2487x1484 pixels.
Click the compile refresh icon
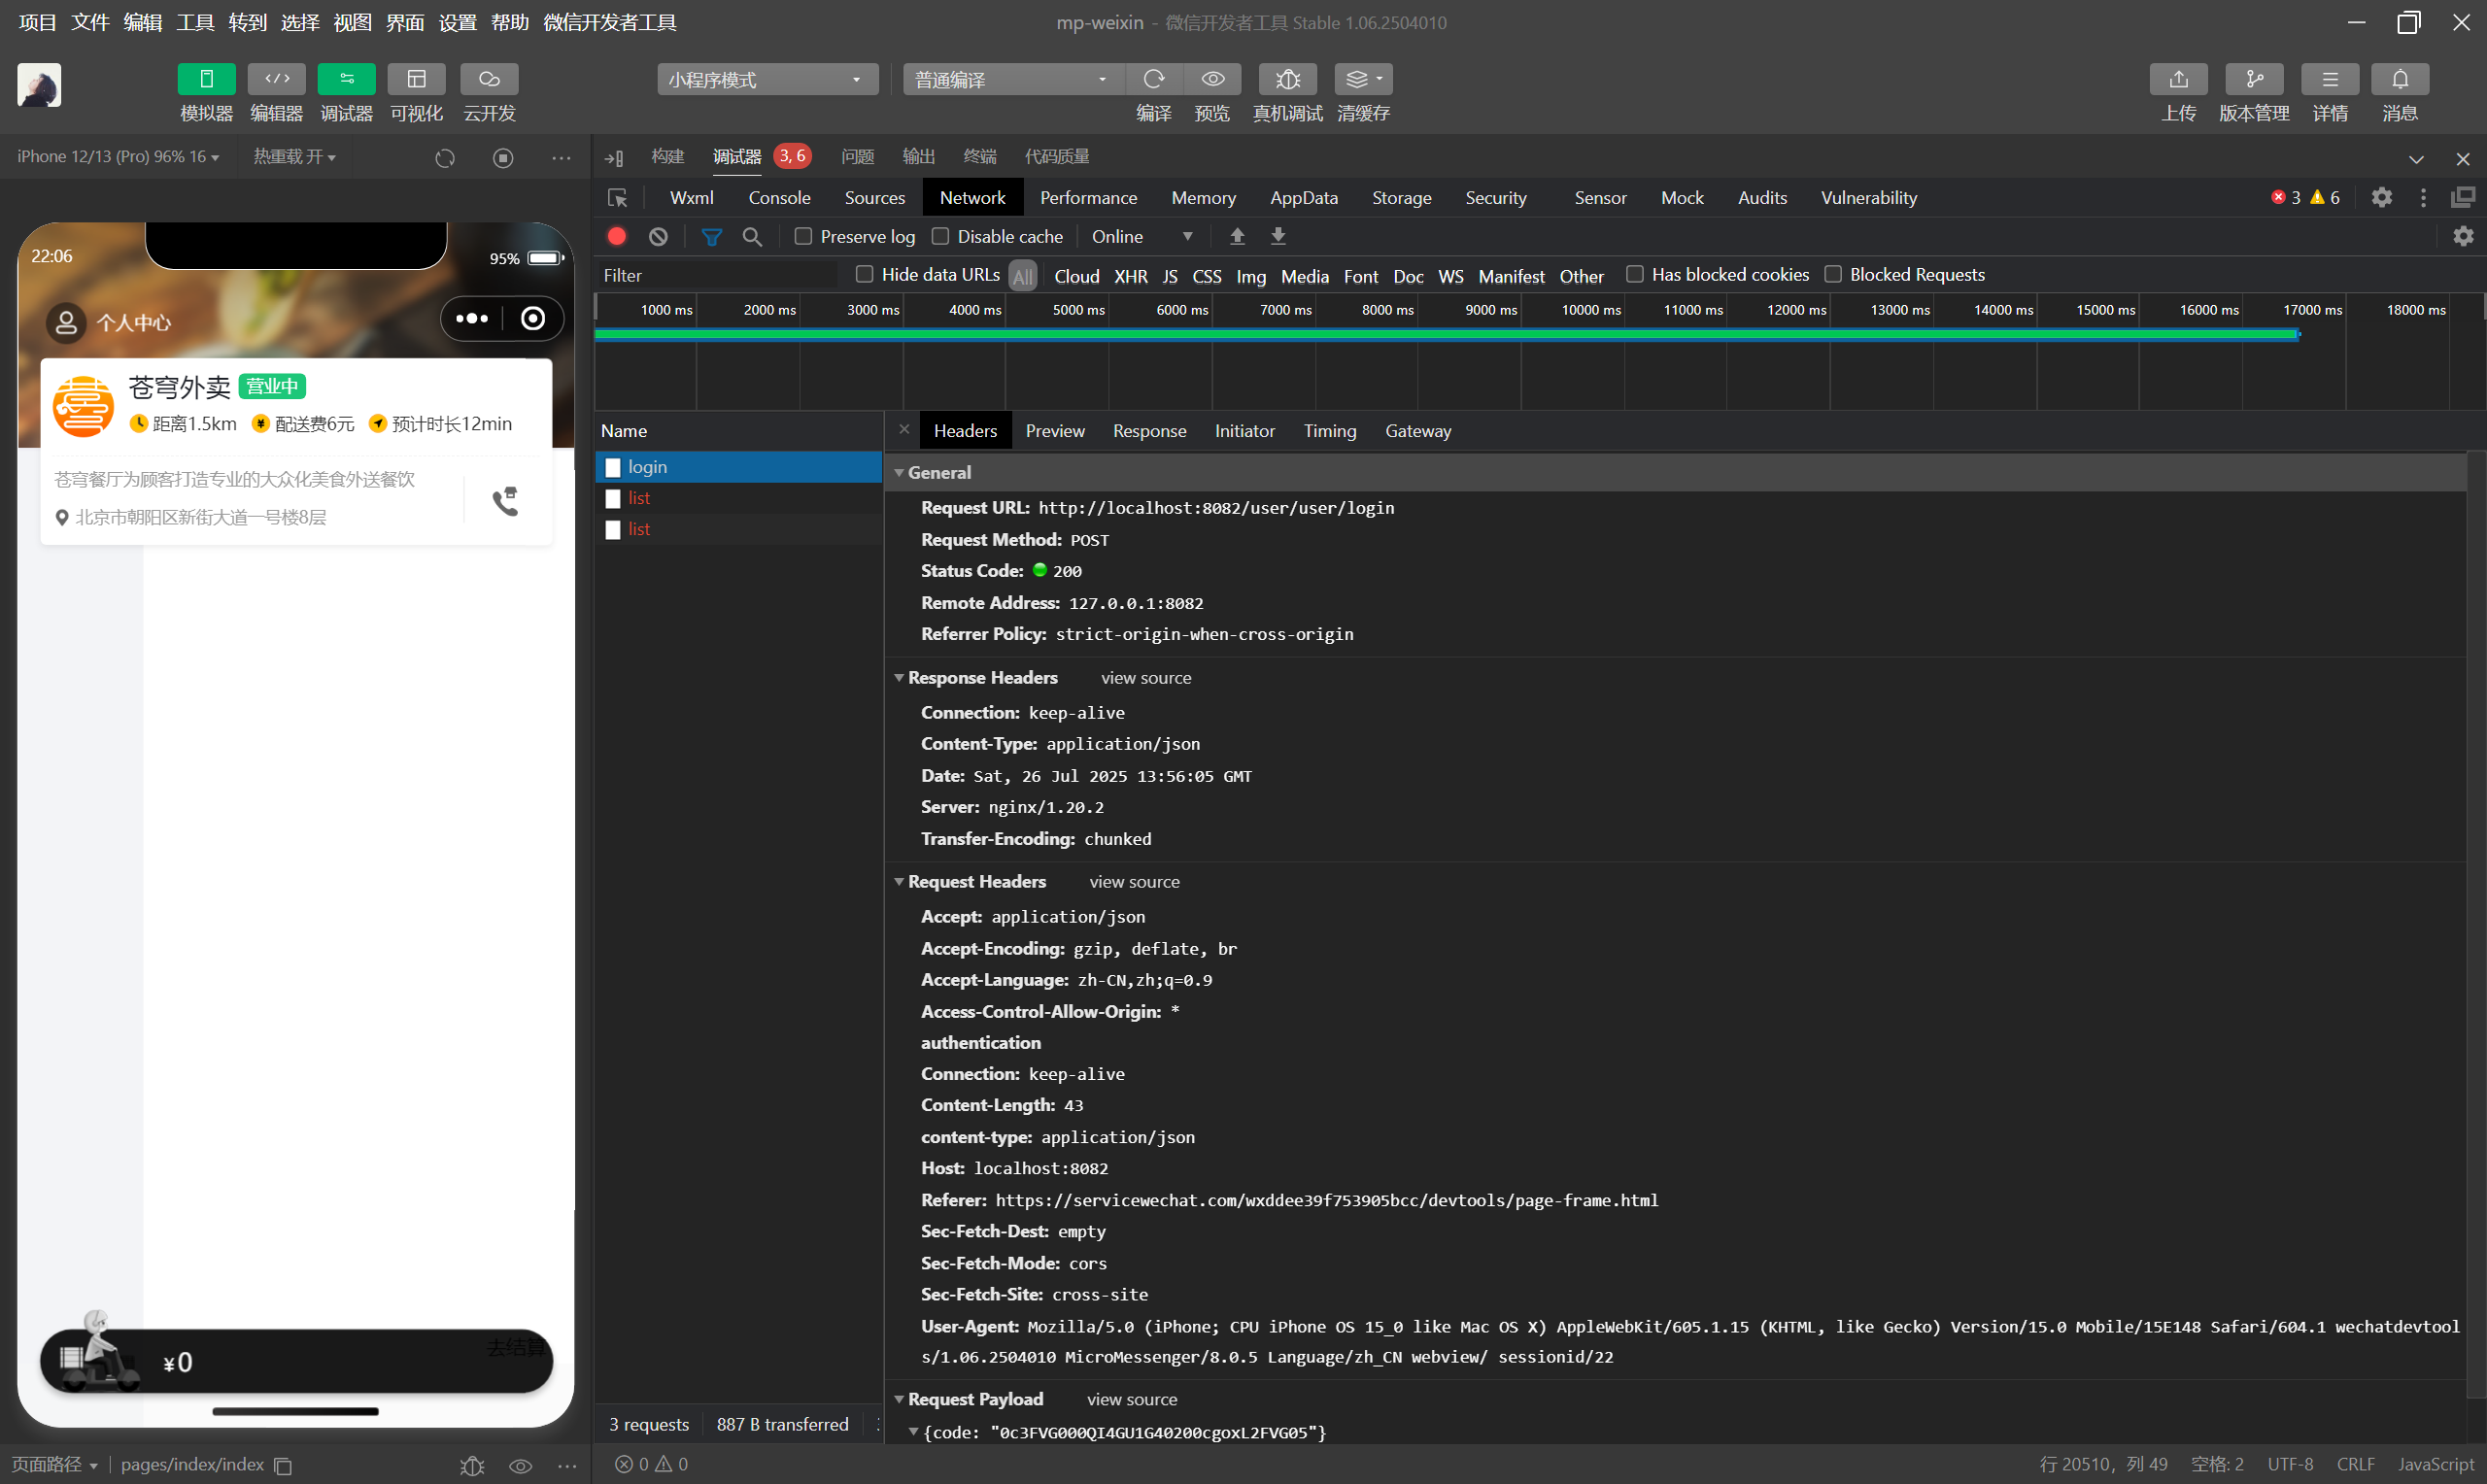(x=1153, y=79)
